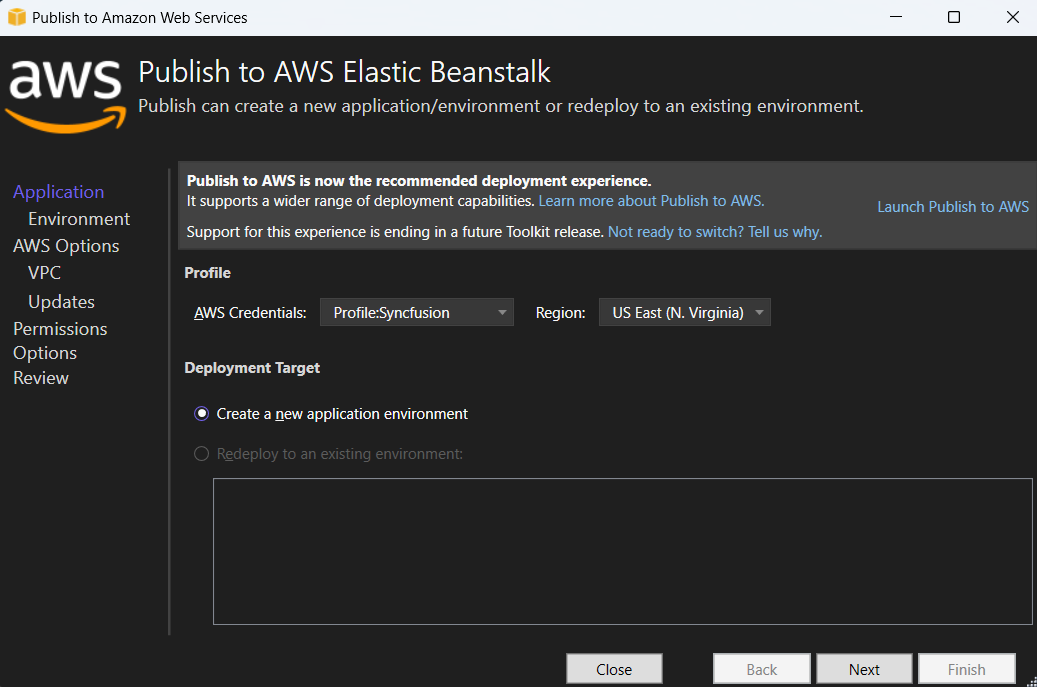Minimize the publish dialog window
The image size is (1037, 687).
point(896,17)
